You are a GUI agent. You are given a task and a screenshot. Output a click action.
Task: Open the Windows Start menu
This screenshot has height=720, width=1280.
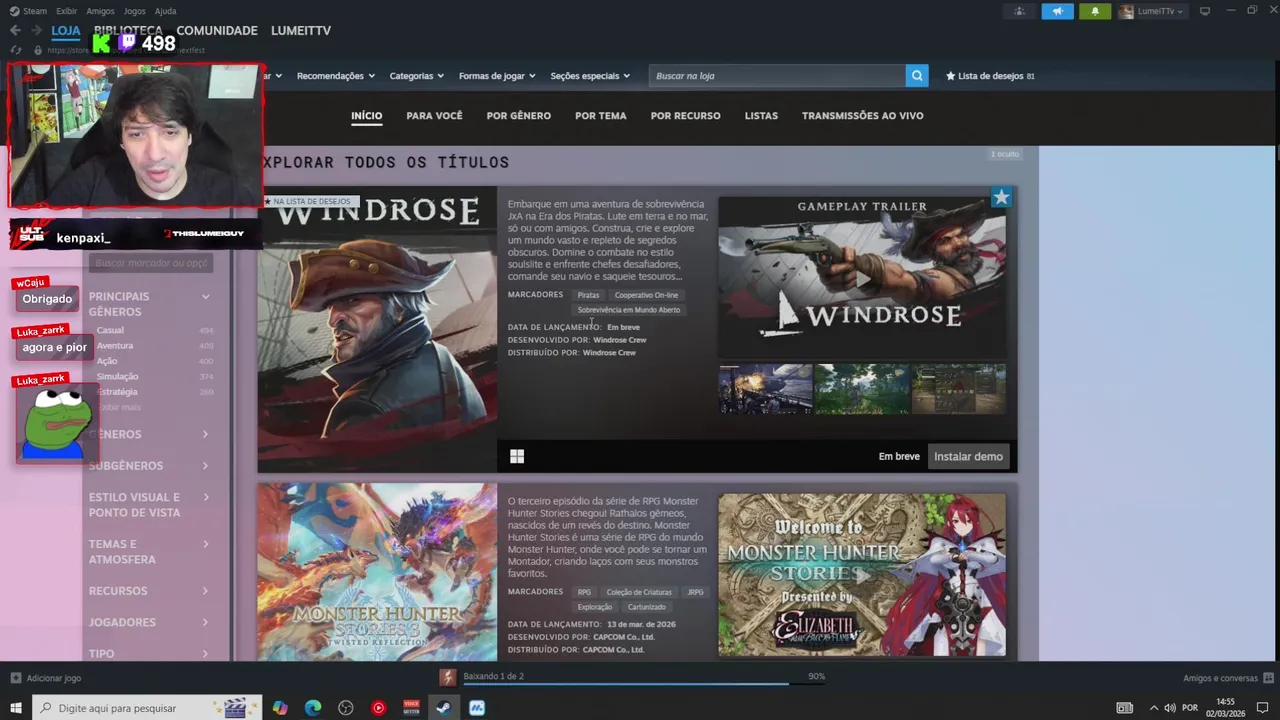(x=16, y=708)
